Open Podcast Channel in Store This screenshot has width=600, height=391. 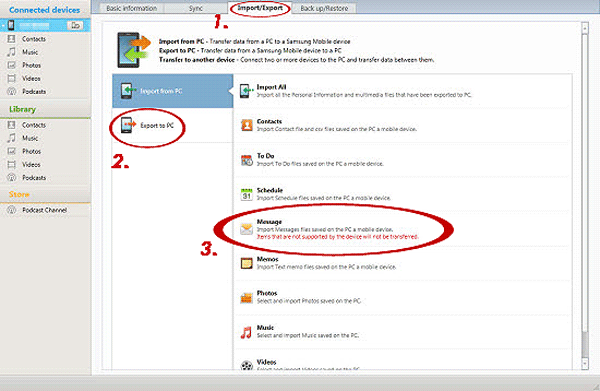pos(44,210)
